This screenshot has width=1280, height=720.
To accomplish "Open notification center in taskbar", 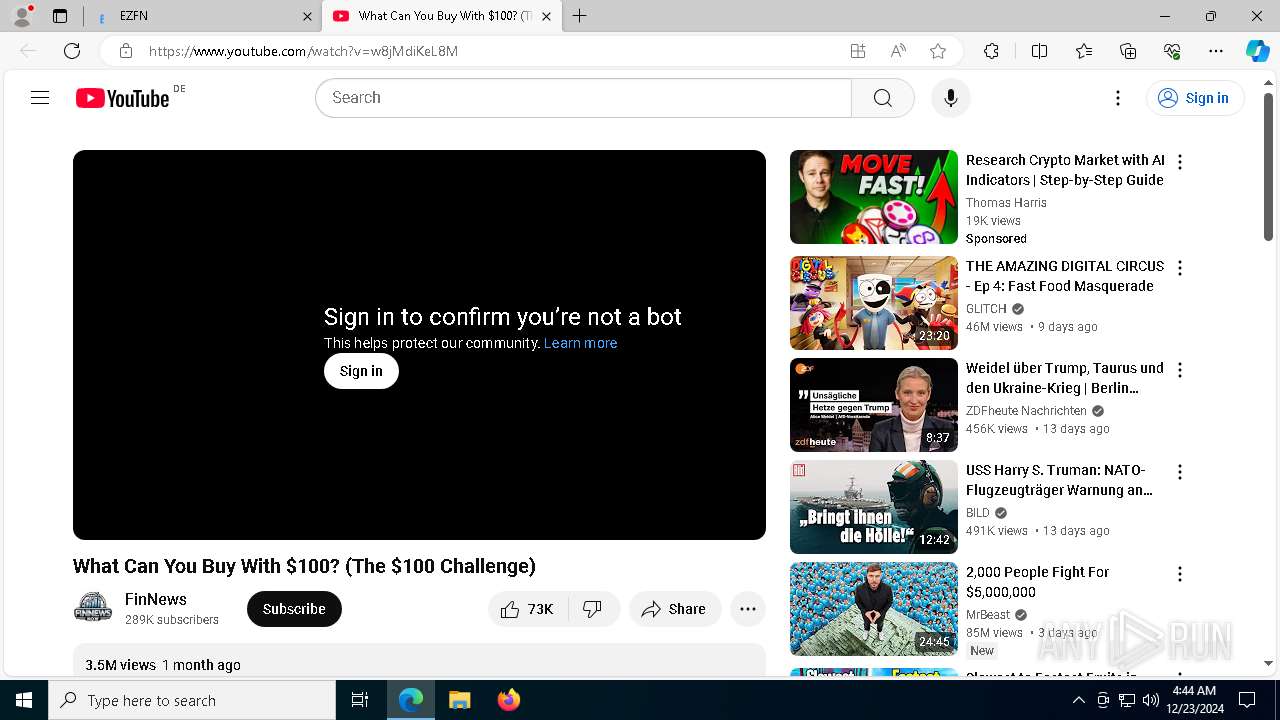I will (1247, 700).
